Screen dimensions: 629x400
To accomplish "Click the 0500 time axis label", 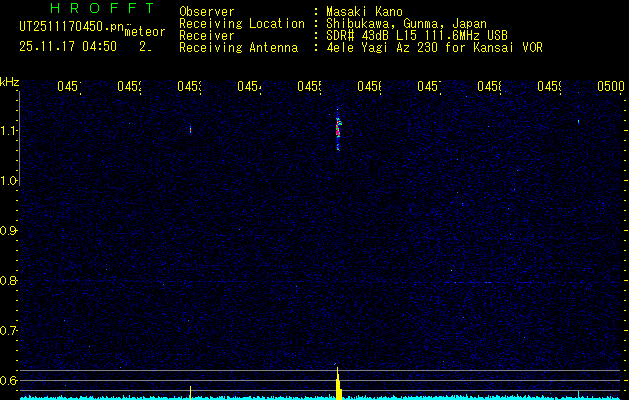I will click(x=610, y=87).
